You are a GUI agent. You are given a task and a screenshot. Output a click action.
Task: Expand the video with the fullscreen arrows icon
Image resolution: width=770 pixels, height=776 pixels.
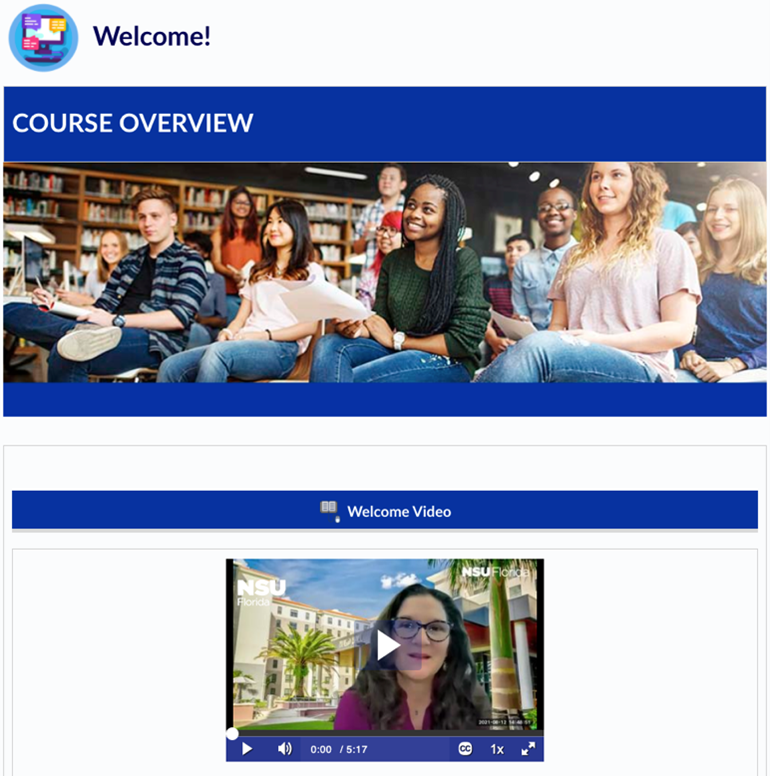(x=529, y=749)
